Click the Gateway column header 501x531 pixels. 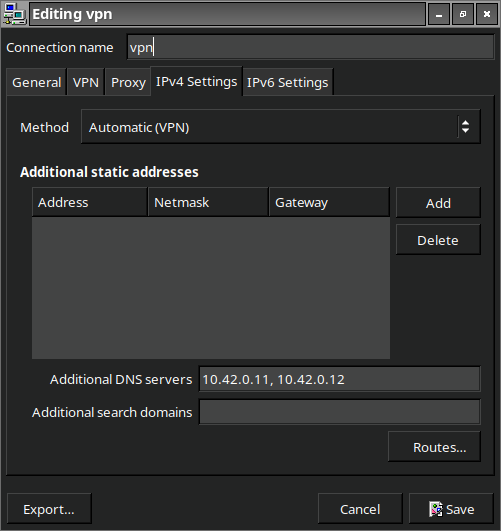[x=329, y=203]
